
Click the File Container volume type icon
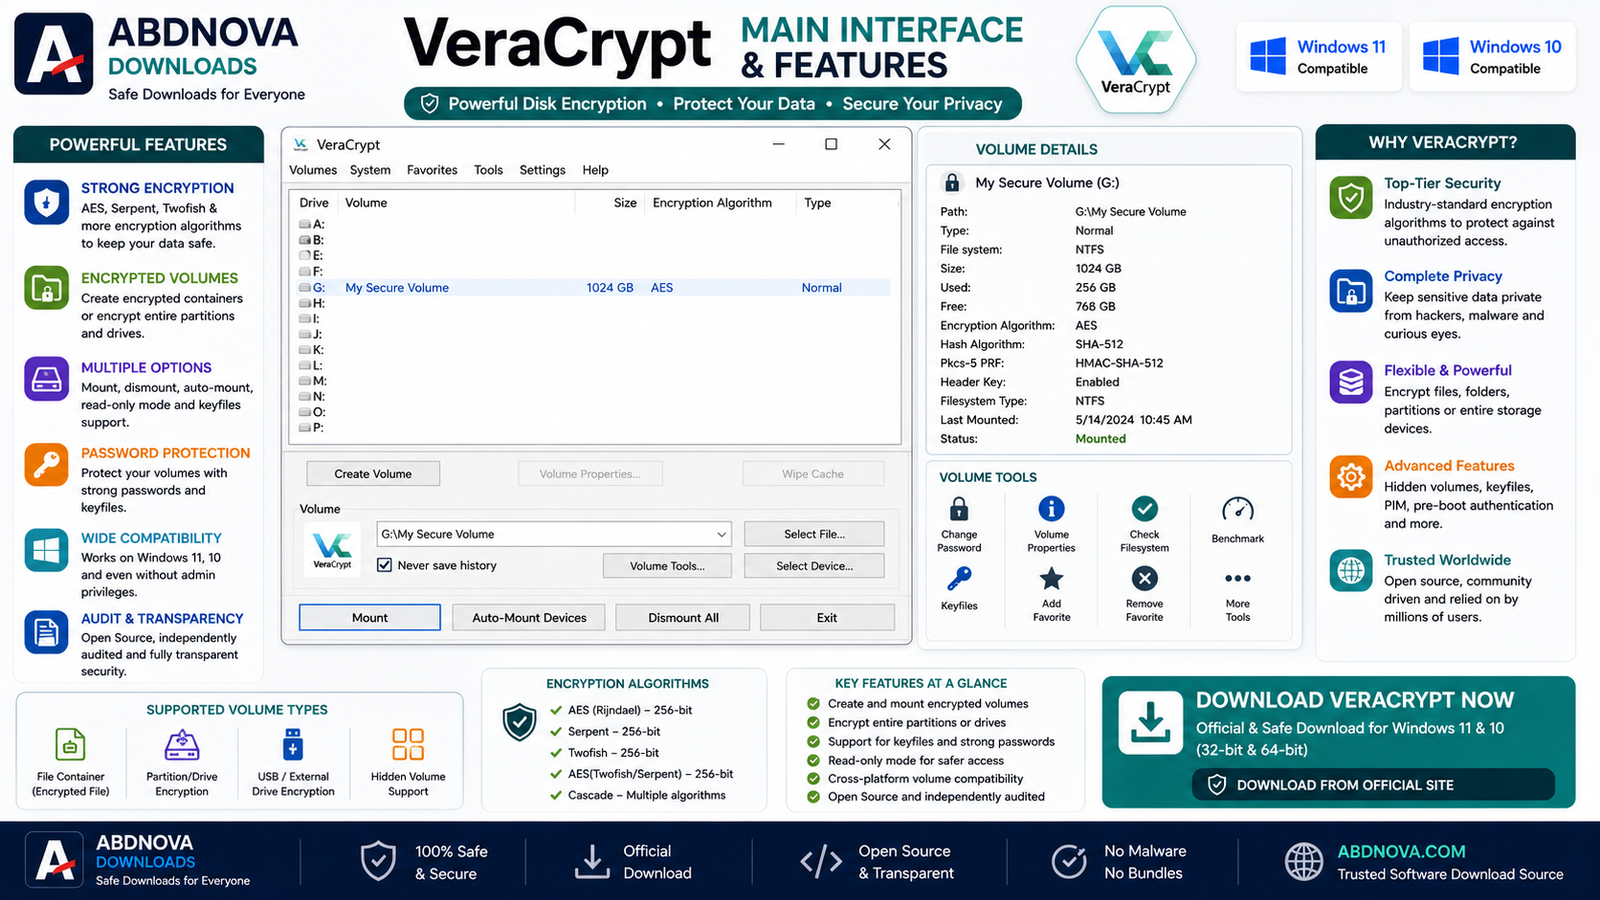point(70,744)
